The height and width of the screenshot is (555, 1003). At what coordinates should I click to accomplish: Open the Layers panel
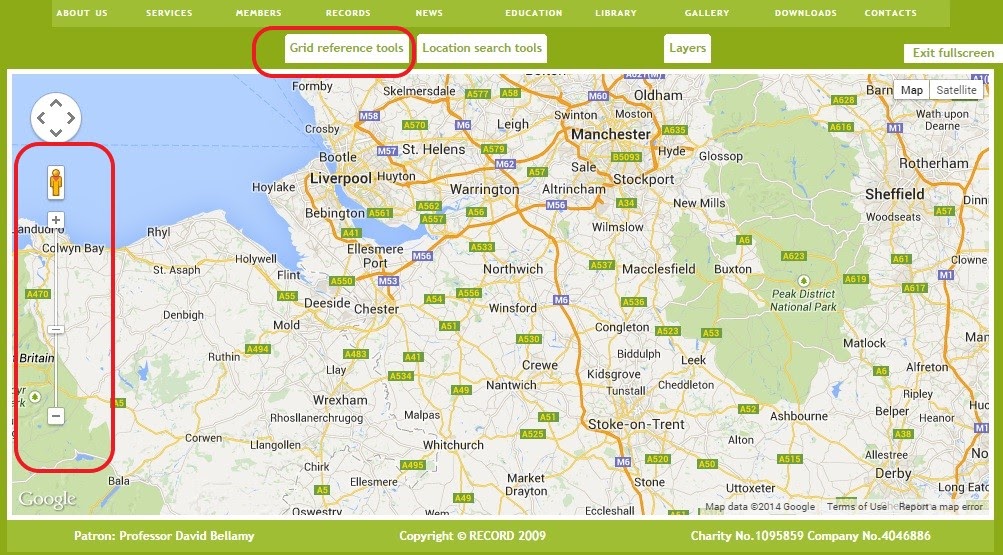pos(688,48)
